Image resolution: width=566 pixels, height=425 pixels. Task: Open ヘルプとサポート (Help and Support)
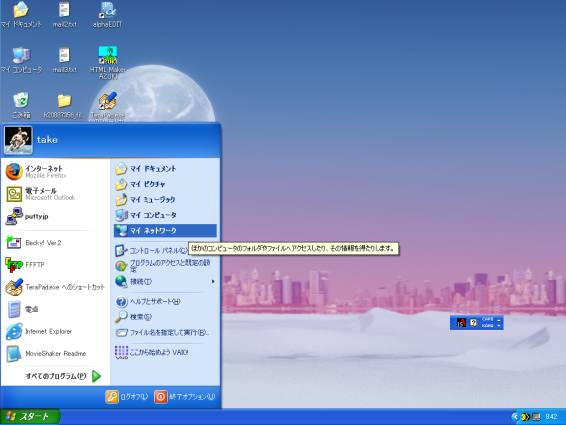click(165, 301)
